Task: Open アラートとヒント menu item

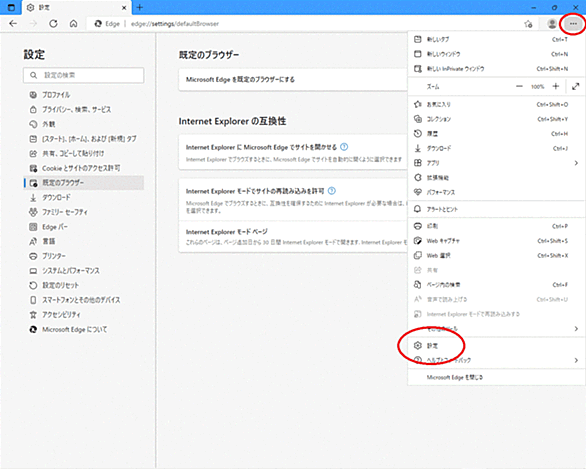Action: (x=496, y=209)
